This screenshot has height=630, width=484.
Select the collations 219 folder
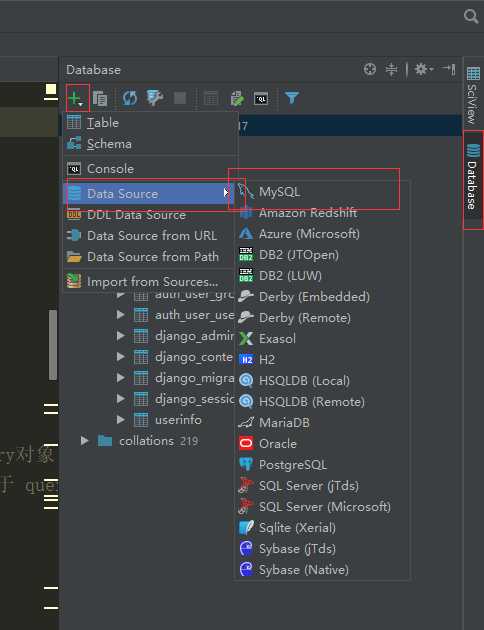[148, 441]
